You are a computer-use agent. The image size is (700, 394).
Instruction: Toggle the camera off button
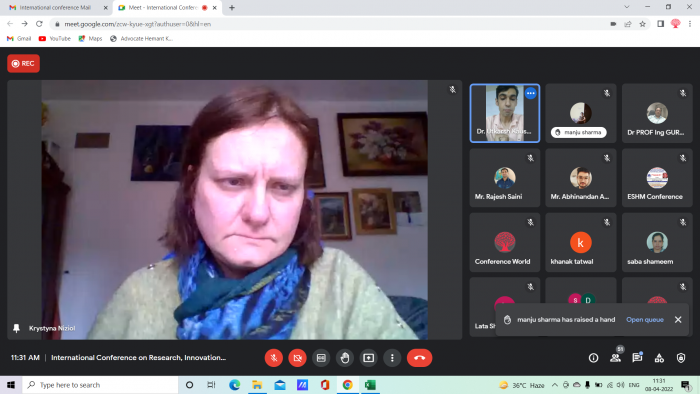[297, 358]
